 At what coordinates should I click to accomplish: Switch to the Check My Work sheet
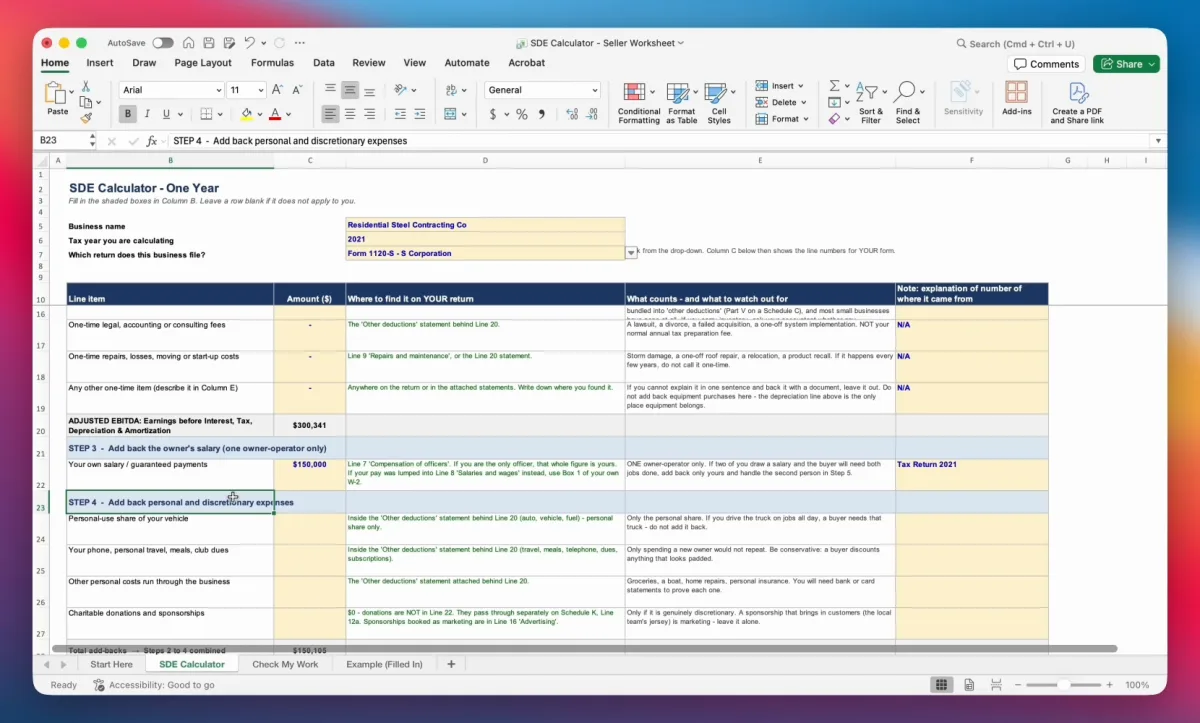285,664
